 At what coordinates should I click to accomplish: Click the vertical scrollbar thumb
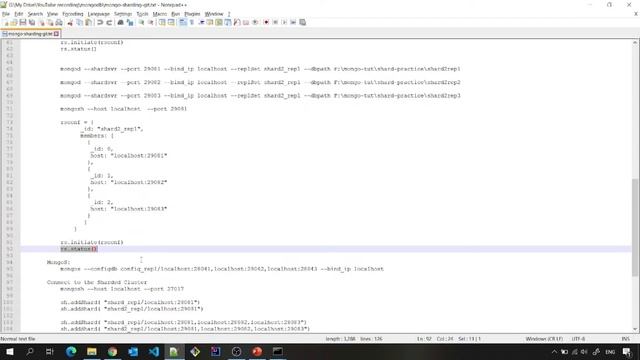coord(636,227)
